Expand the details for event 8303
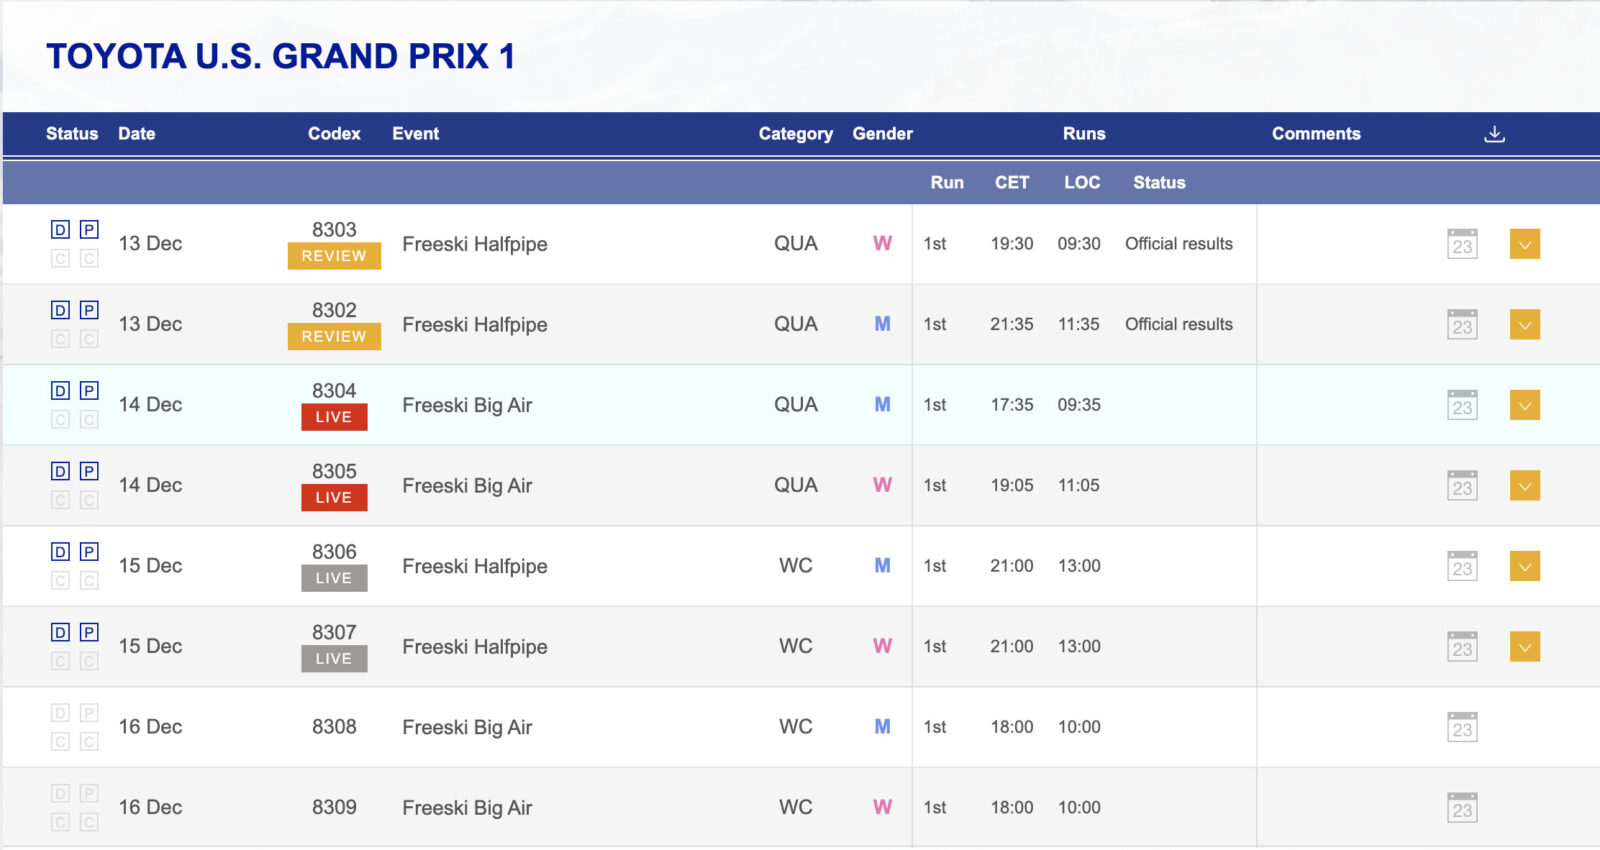The image size is (1600, 850). (1524, 244)
